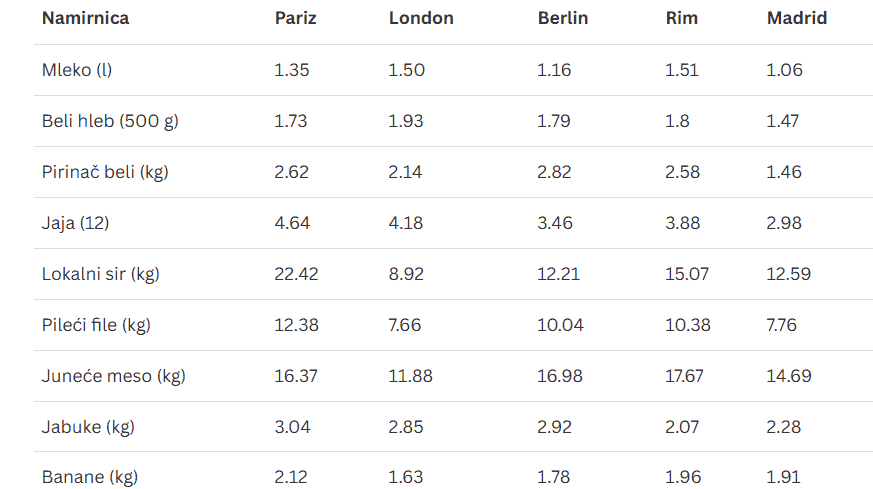
Task: Click Madrid's eggs price 2.98
Action: point(784,223)
